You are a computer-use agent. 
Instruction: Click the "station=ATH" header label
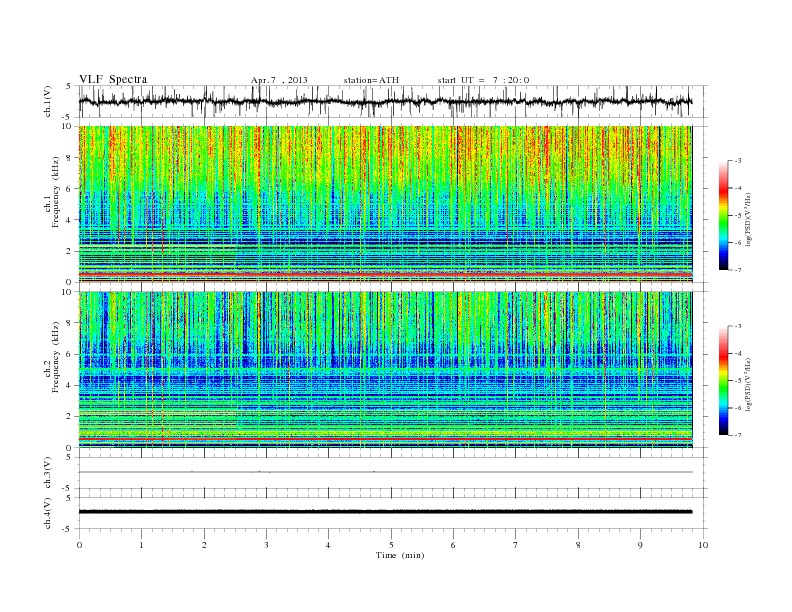pos(371,80)
